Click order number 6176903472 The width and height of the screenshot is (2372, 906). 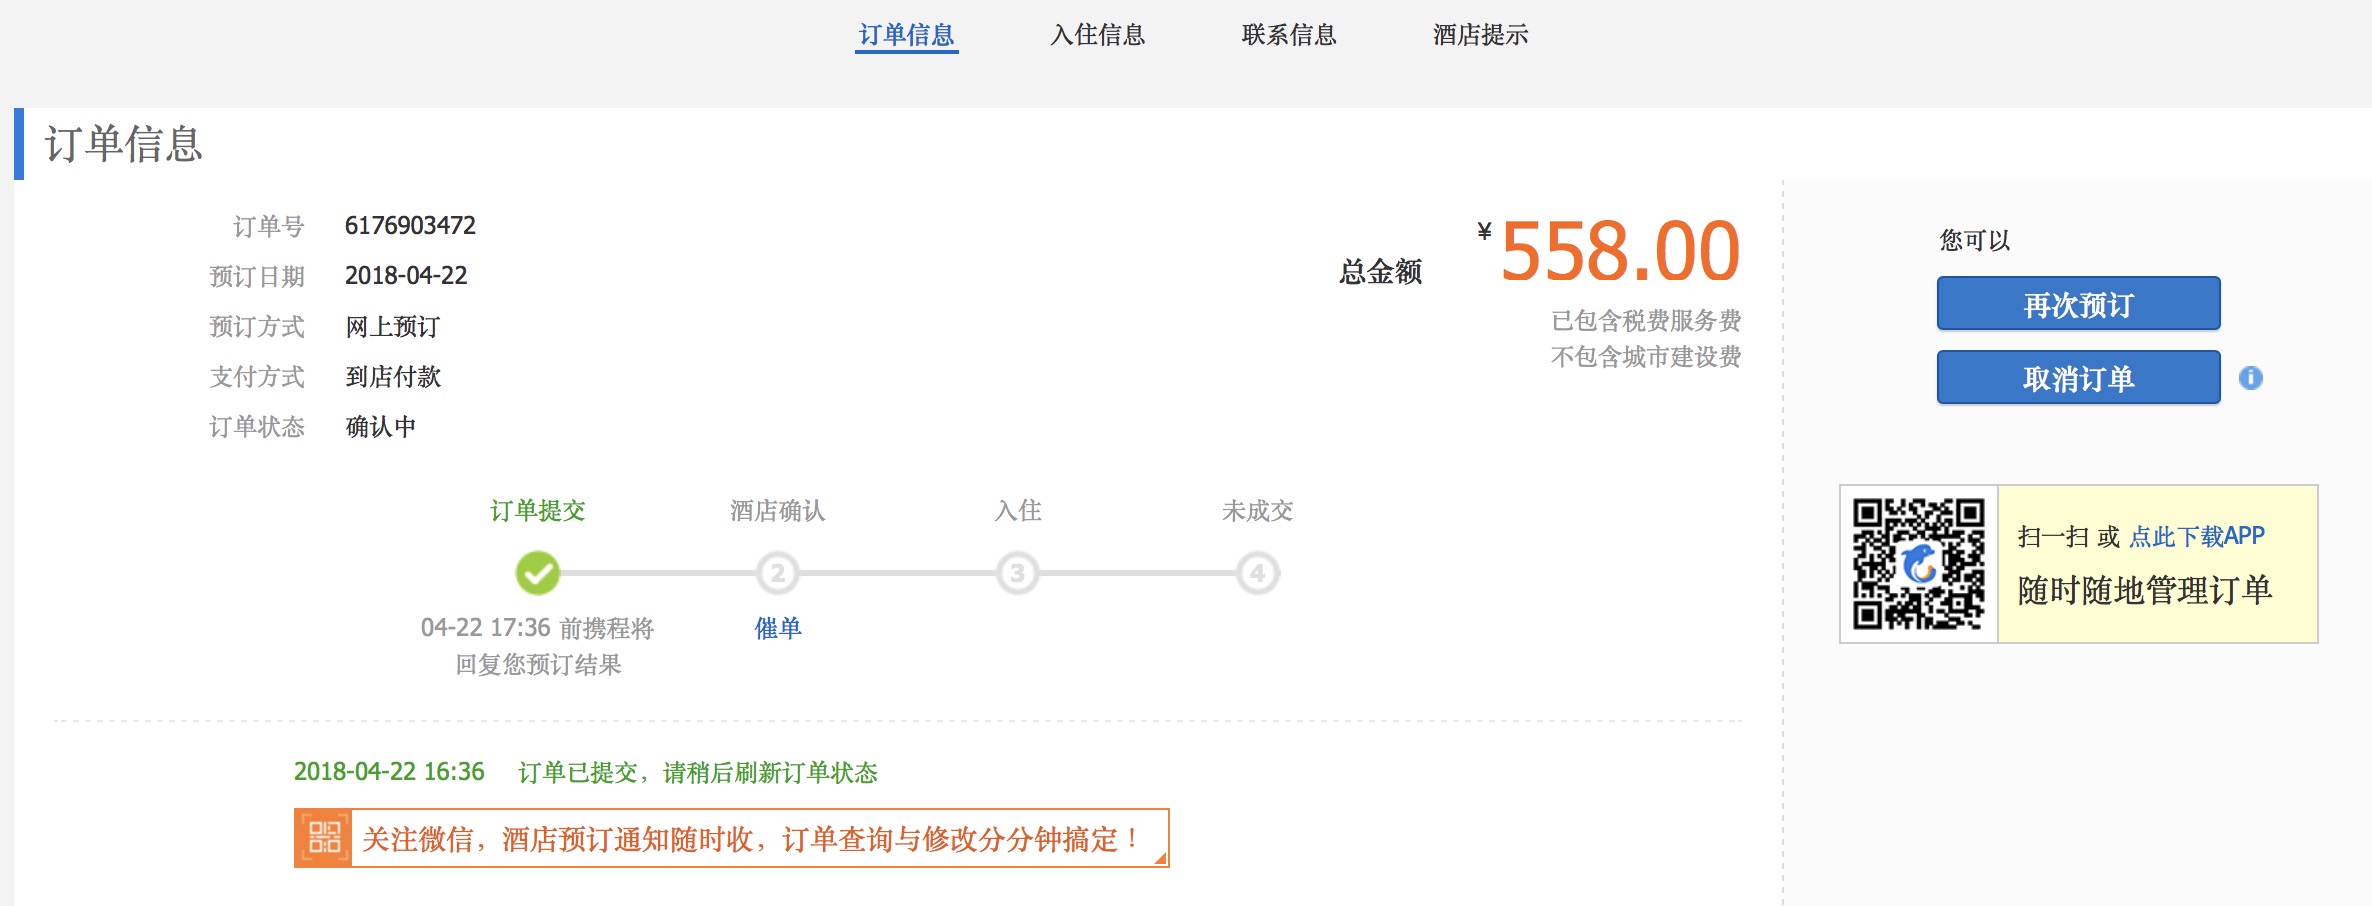click(410, 226)
